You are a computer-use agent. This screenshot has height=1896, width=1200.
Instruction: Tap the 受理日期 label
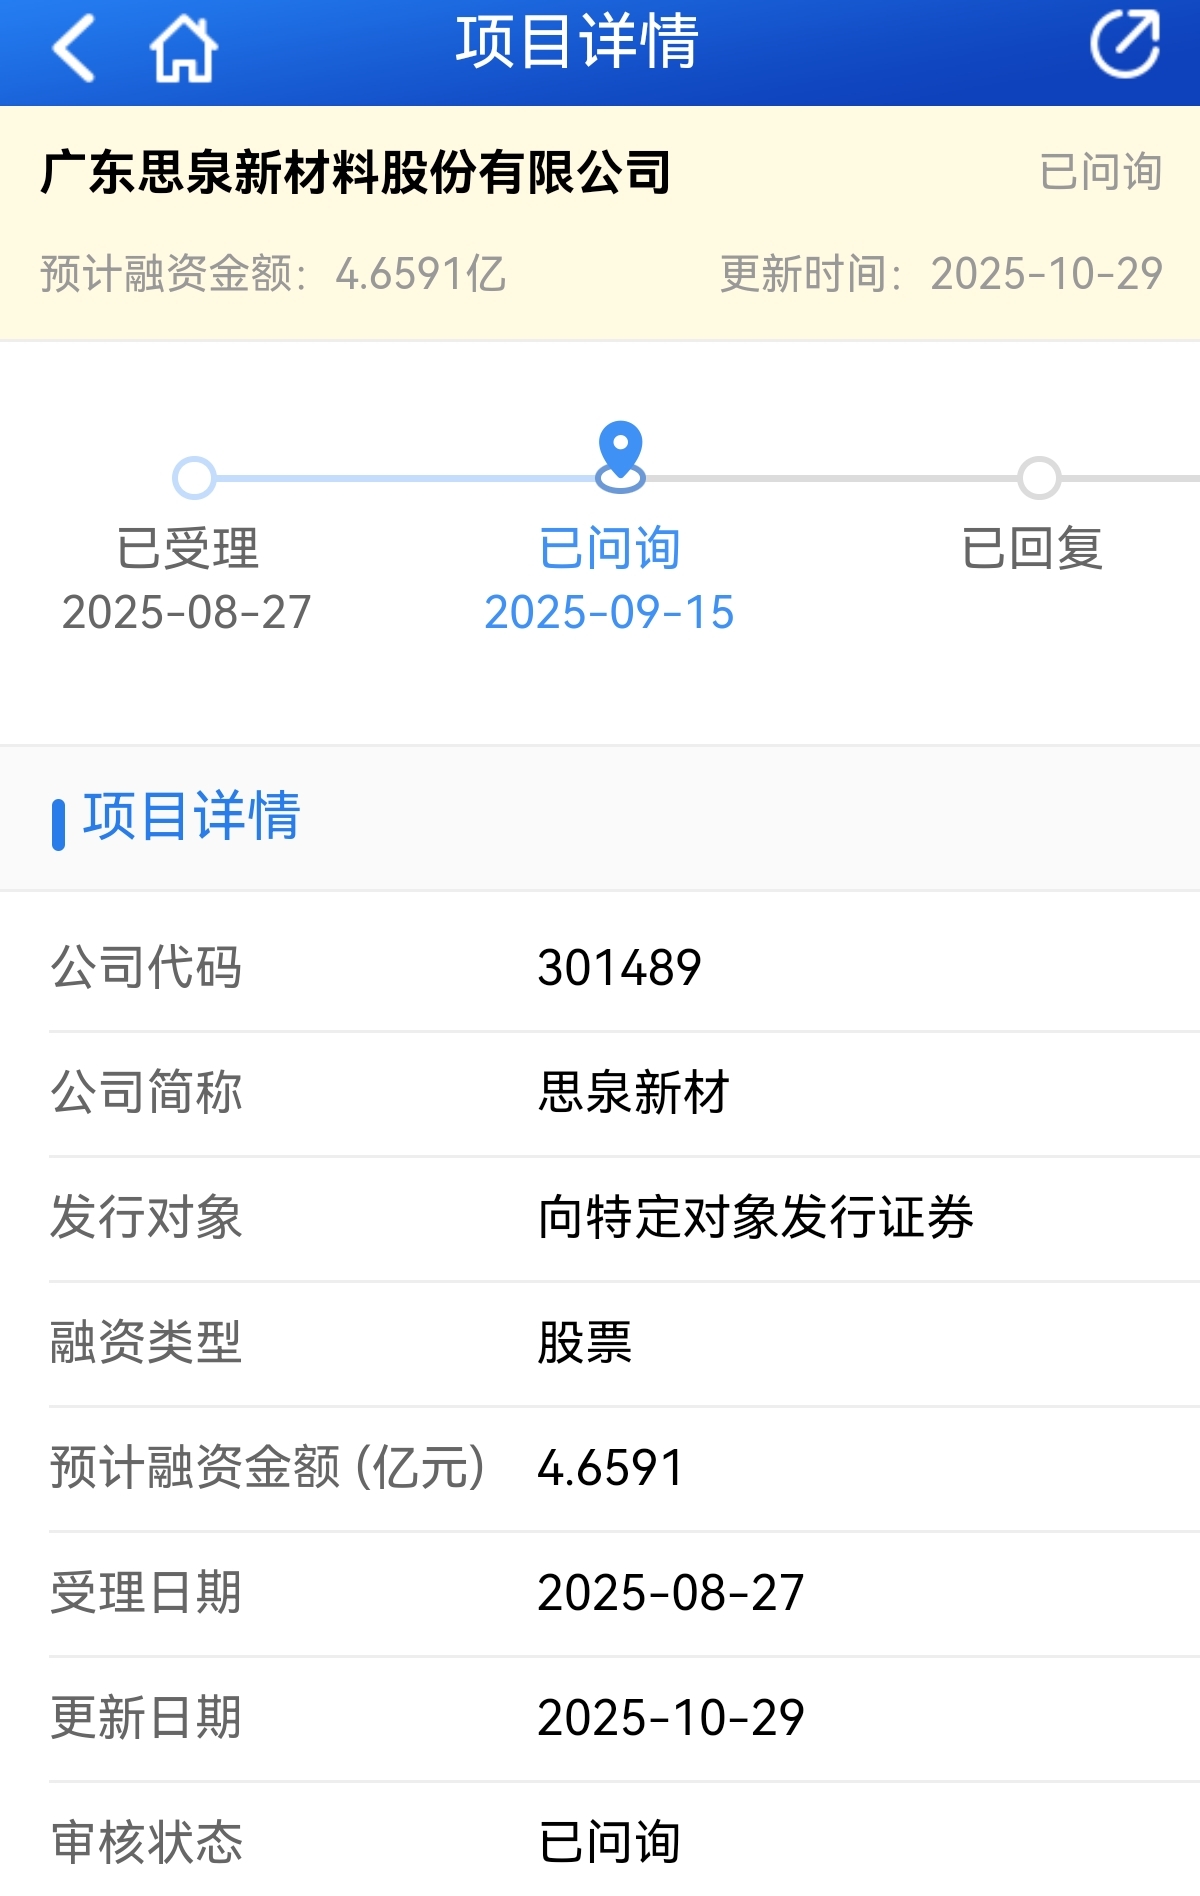pyautogui.click(x=146, y=1593)
